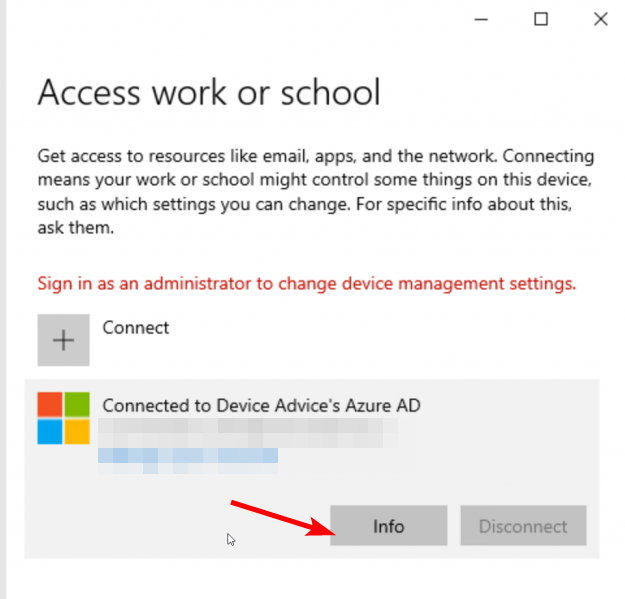Click the Connect label
This screenshot has height=599, width=625.
click(136, 328)
